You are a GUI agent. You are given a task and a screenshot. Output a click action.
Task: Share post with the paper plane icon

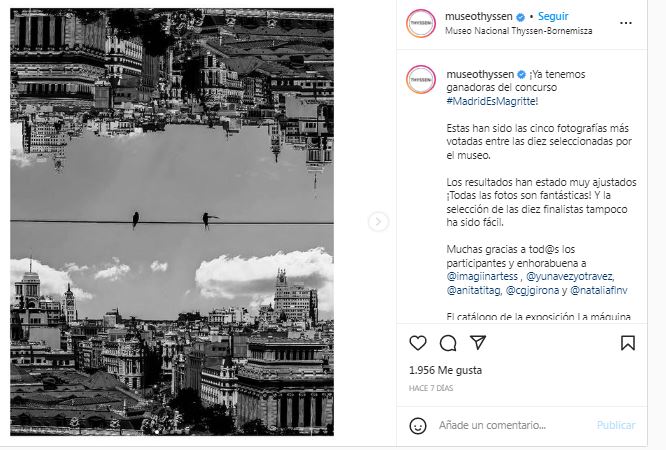[478, 342]
